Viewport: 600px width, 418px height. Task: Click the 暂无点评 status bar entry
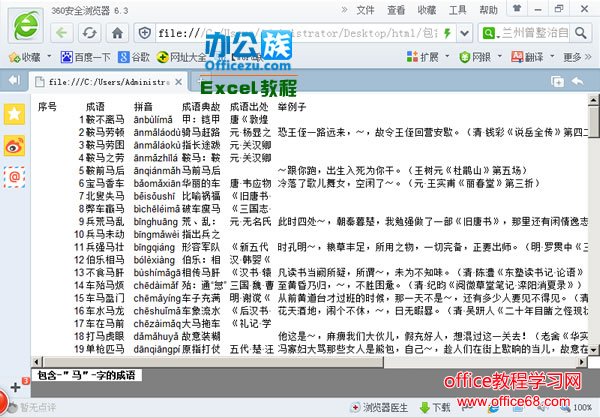pos(33,407)
